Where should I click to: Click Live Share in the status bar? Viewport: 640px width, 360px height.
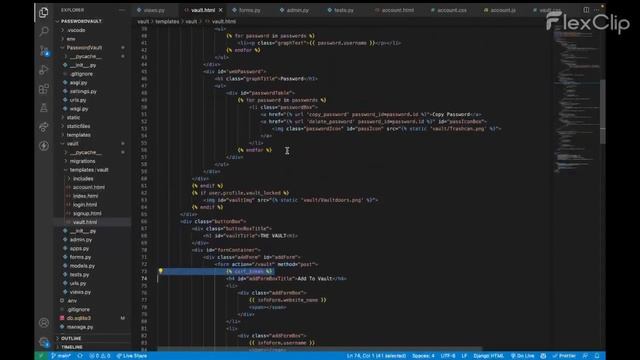[x=131, y=356]
